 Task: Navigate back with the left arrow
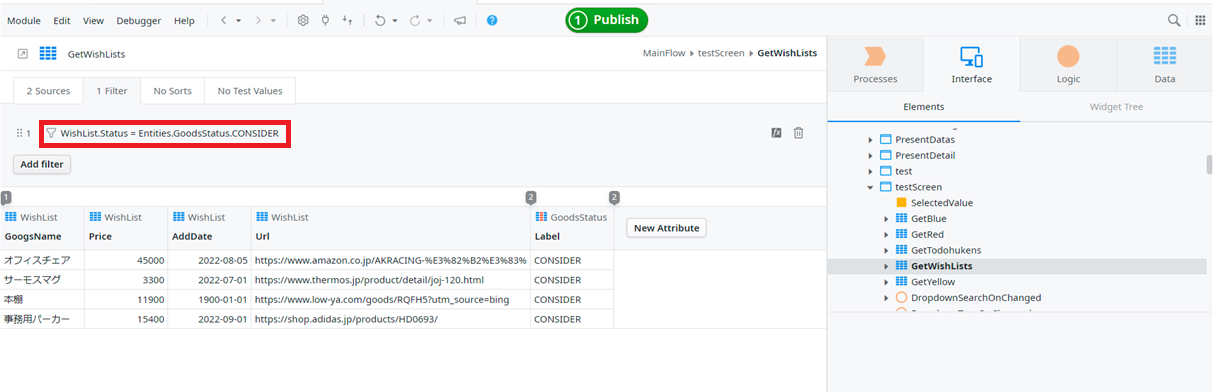point(224,20)
